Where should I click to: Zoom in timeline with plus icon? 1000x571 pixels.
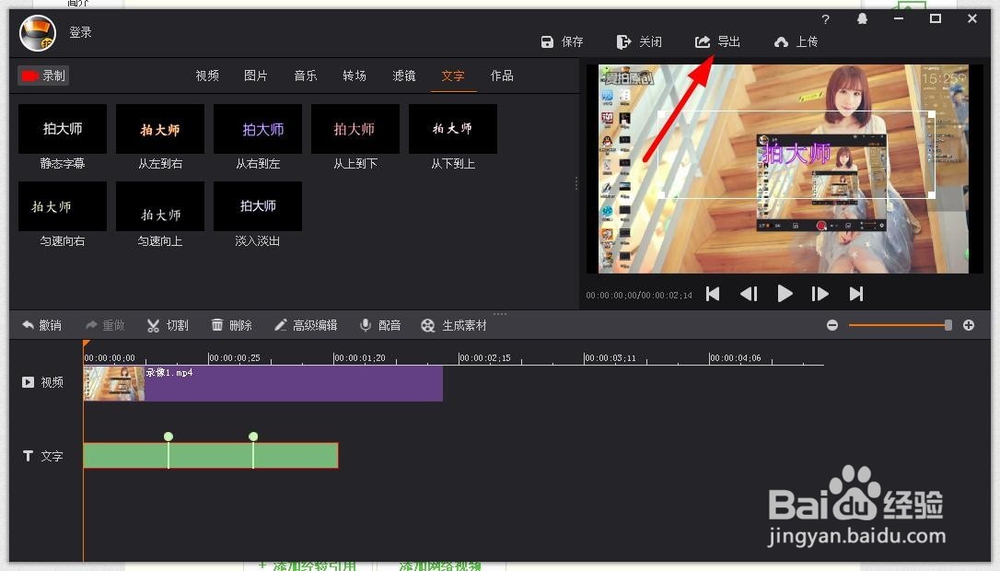click(969, 325)
